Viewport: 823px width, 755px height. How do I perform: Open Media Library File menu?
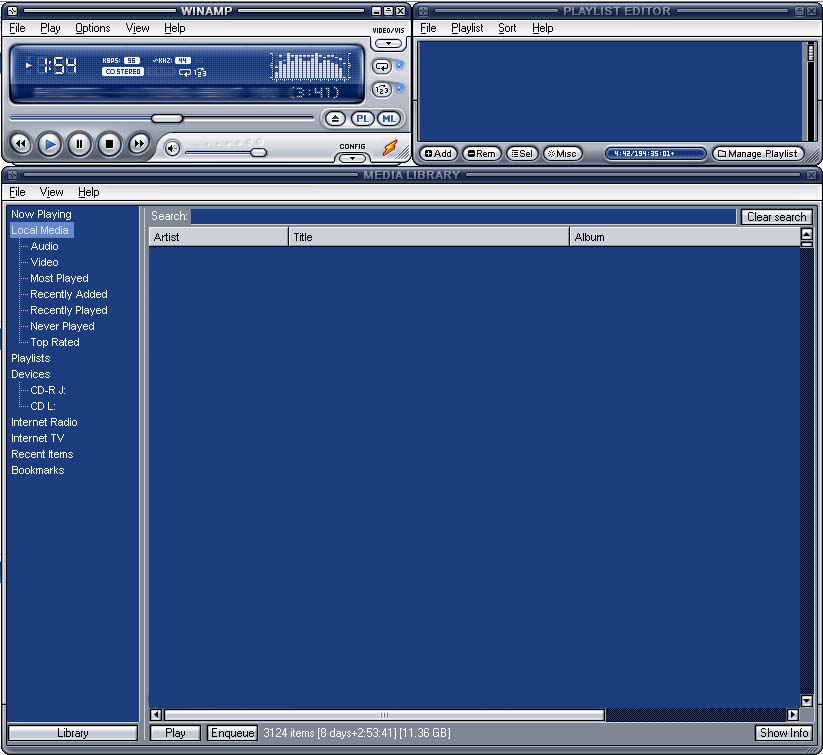tap(17, 192)
